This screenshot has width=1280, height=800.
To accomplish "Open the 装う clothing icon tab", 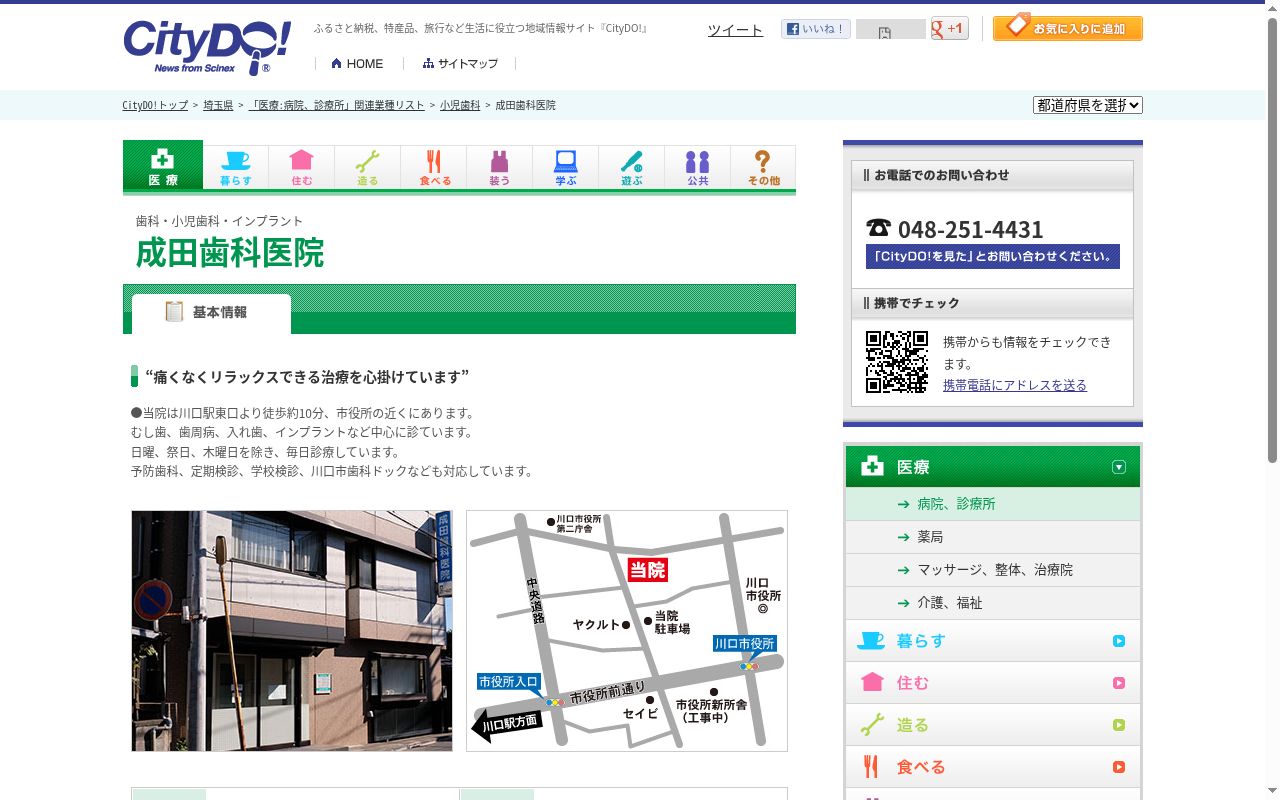I will (500, 167).
